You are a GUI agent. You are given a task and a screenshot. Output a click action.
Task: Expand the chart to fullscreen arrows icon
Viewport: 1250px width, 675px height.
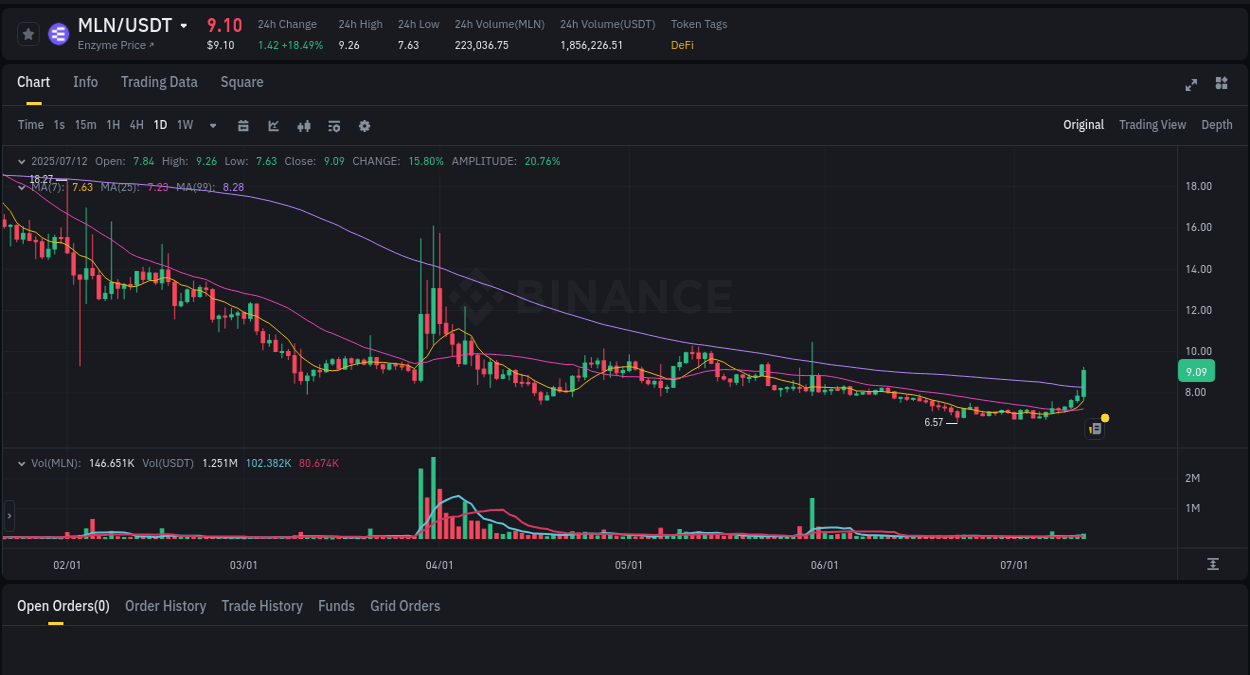(1191, 85)
